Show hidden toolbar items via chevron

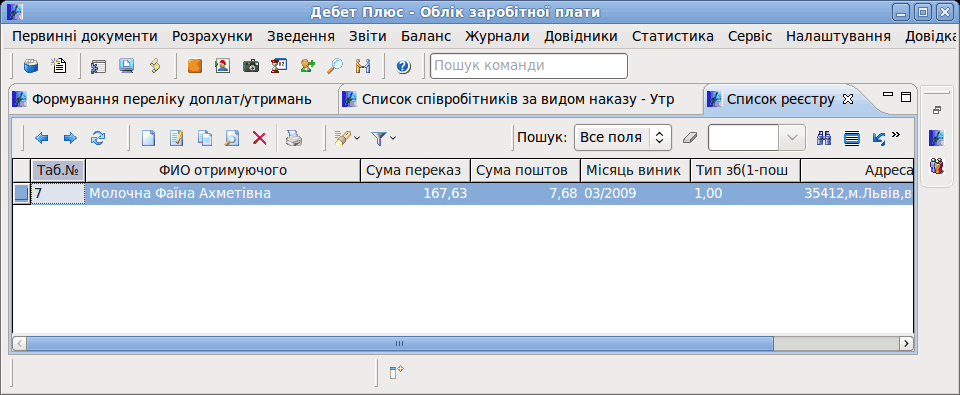[x=896, y=134]
